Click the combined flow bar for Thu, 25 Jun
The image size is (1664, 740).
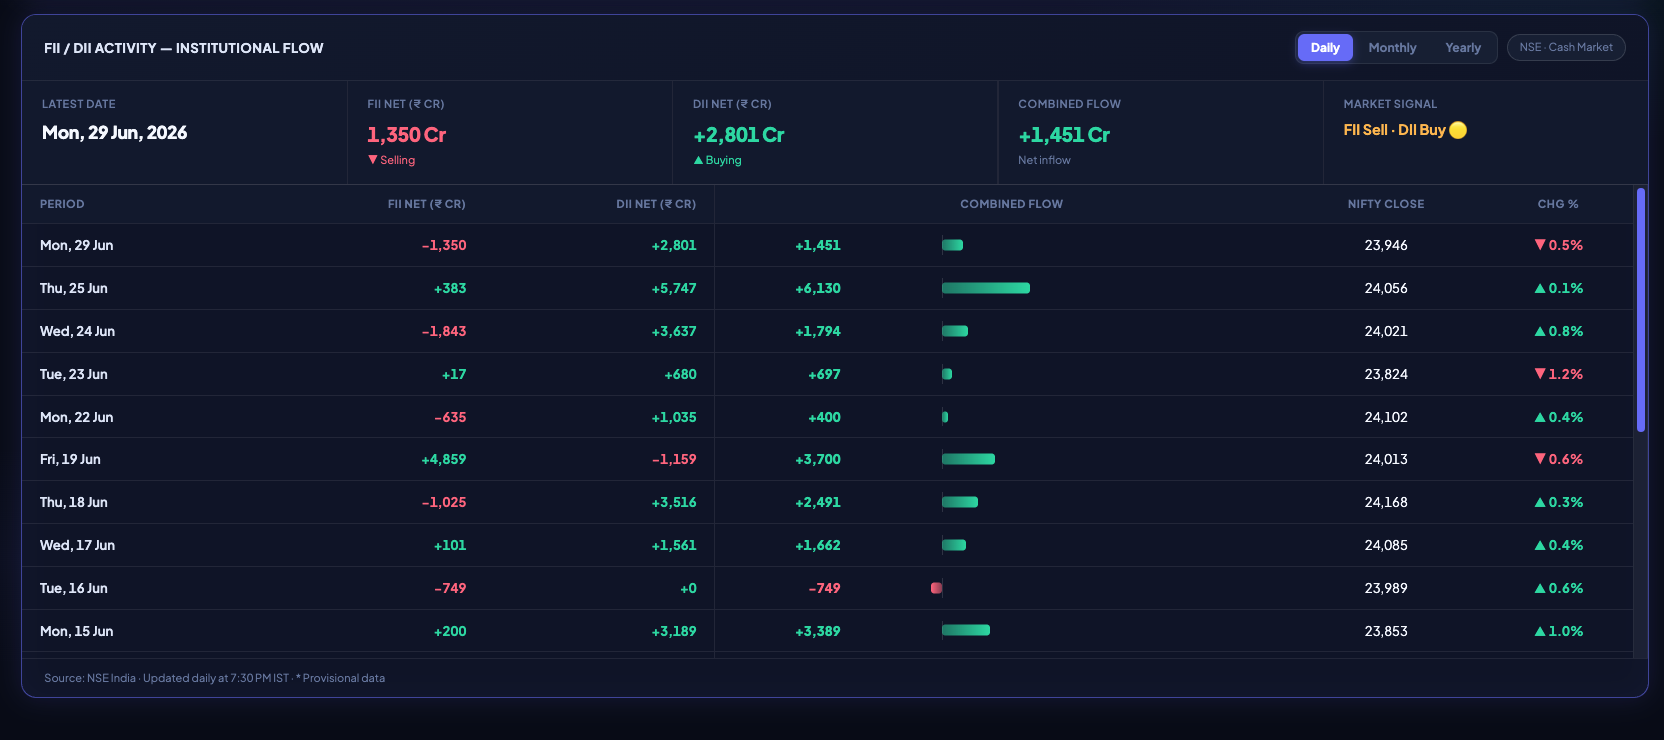pyautogui.click(x=986, y=288)
